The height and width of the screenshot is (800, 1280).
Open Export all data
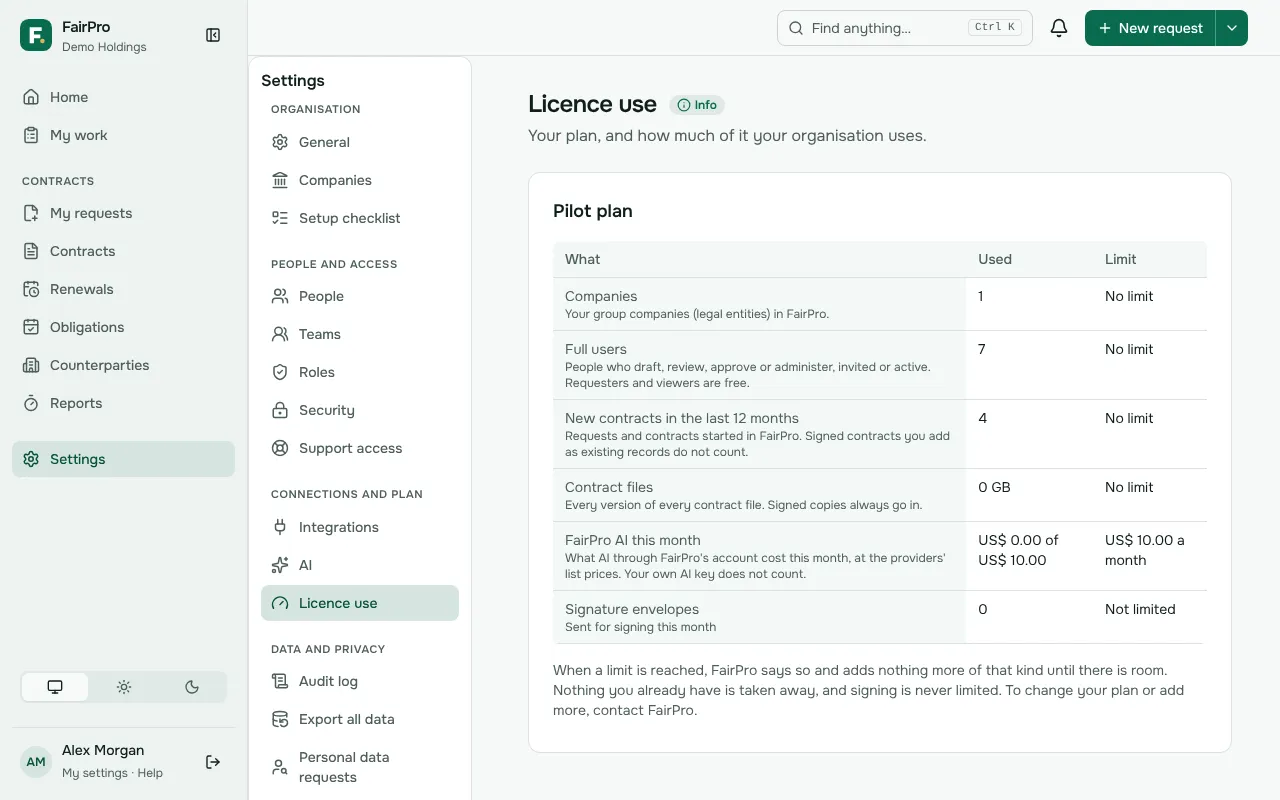(360, 719)
